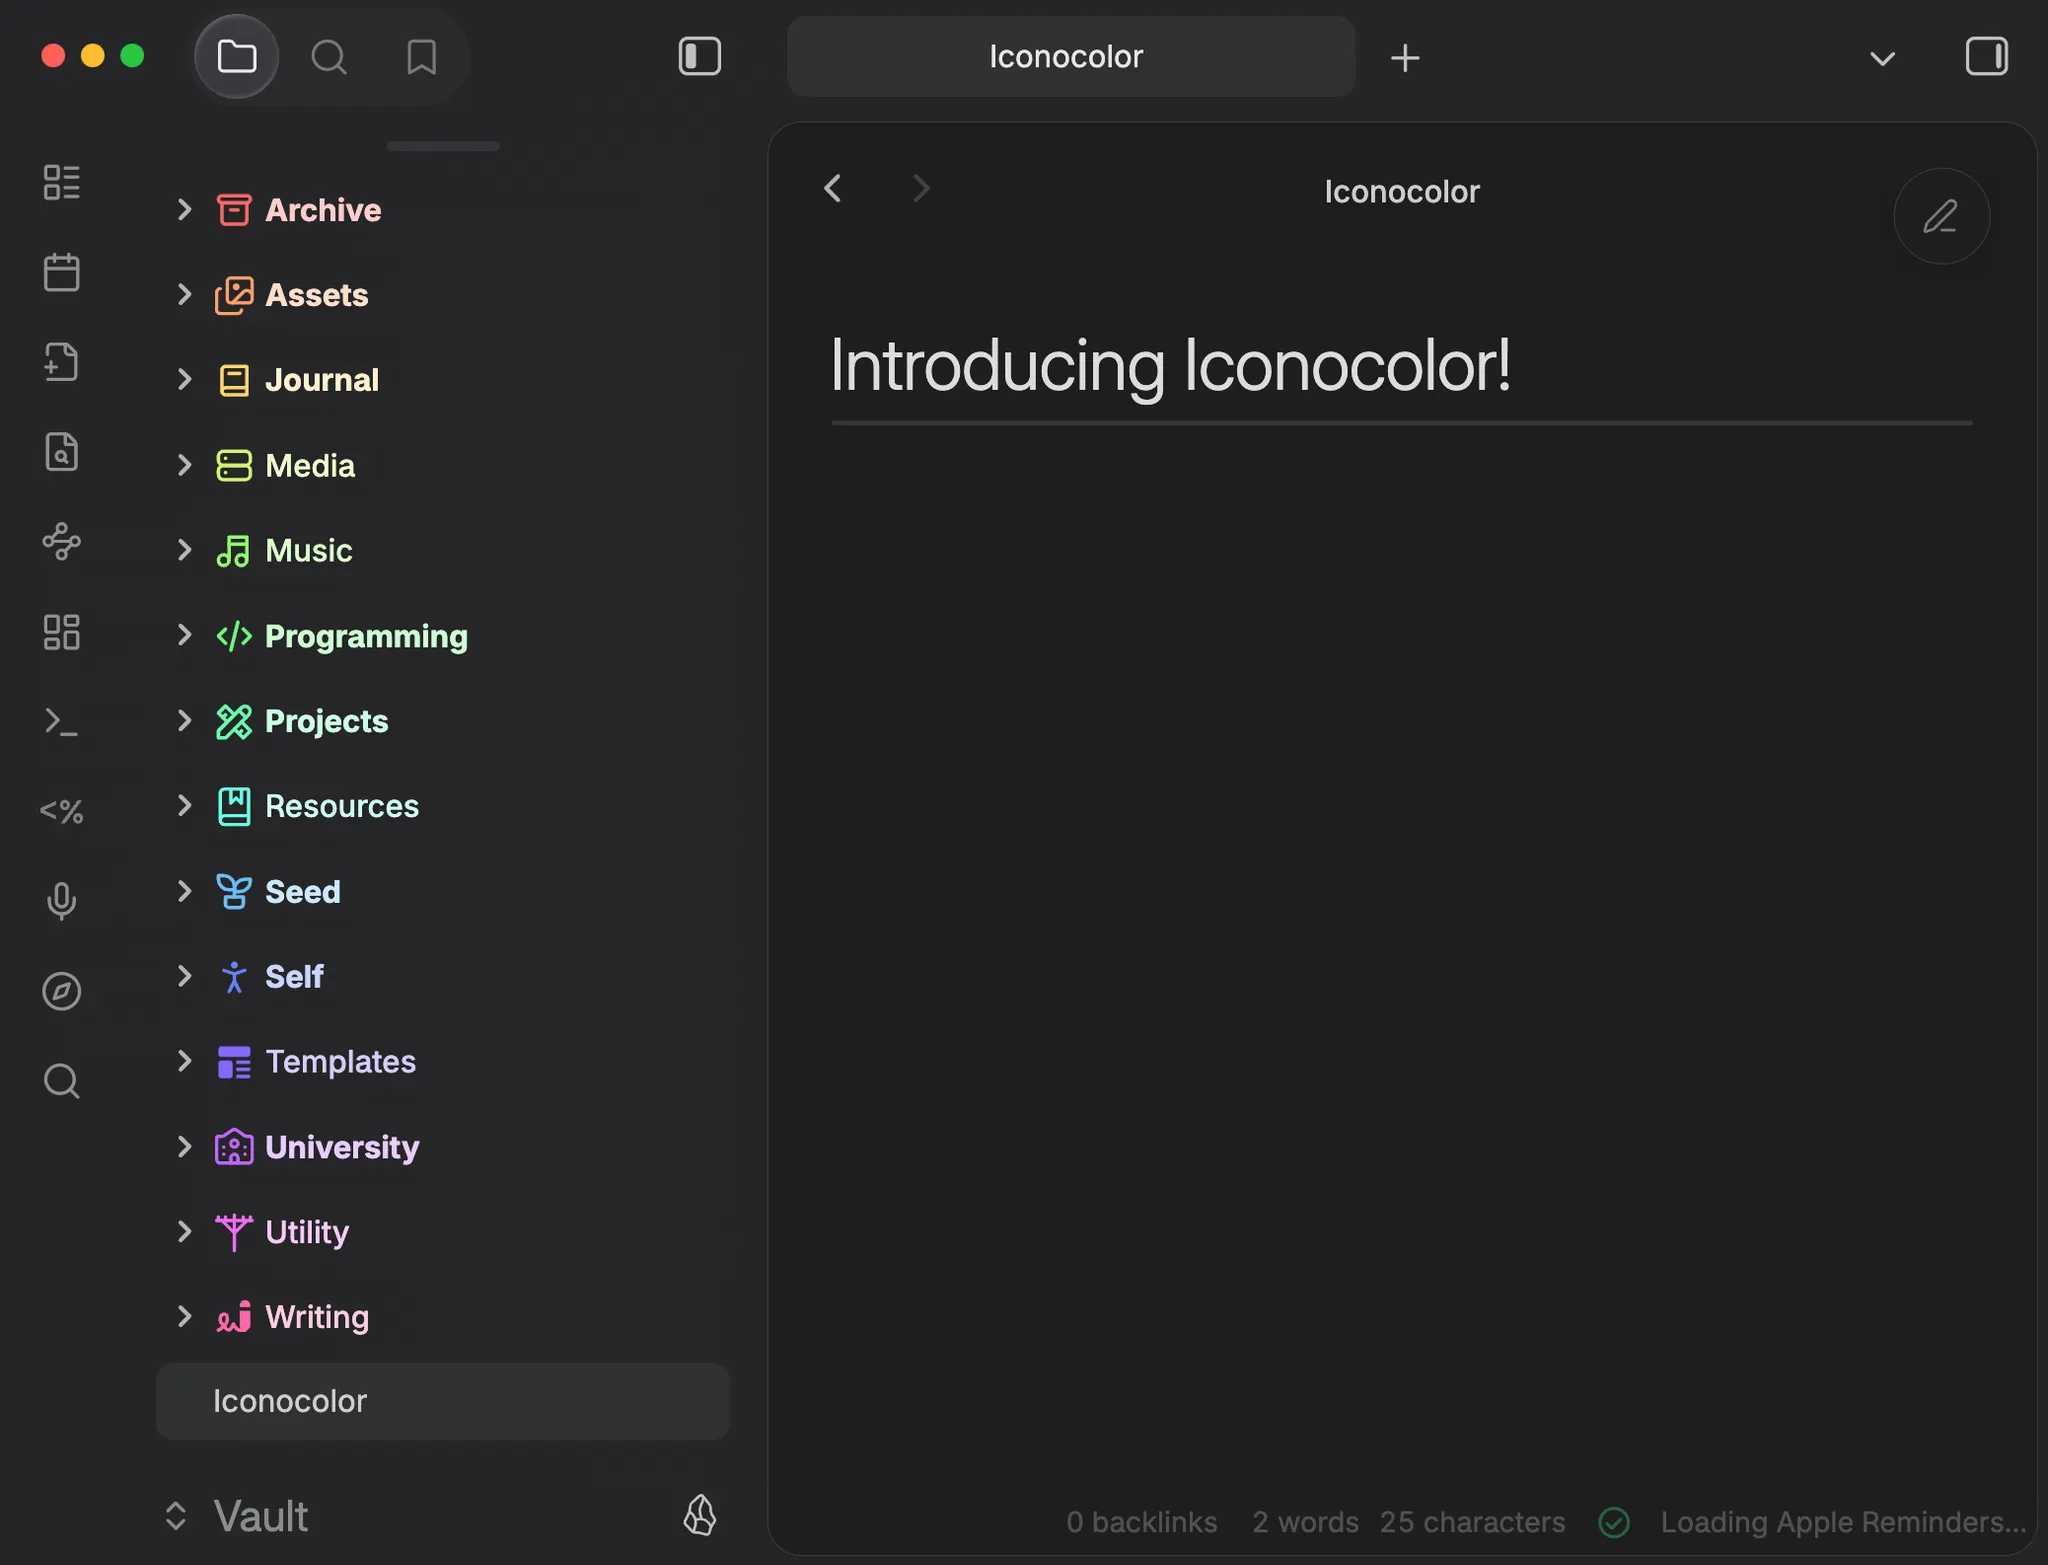Image resolution: width=2048 pixels, height=1565 pixels.
Task: Select the Utility folder name
Action: click(307, 1232)
